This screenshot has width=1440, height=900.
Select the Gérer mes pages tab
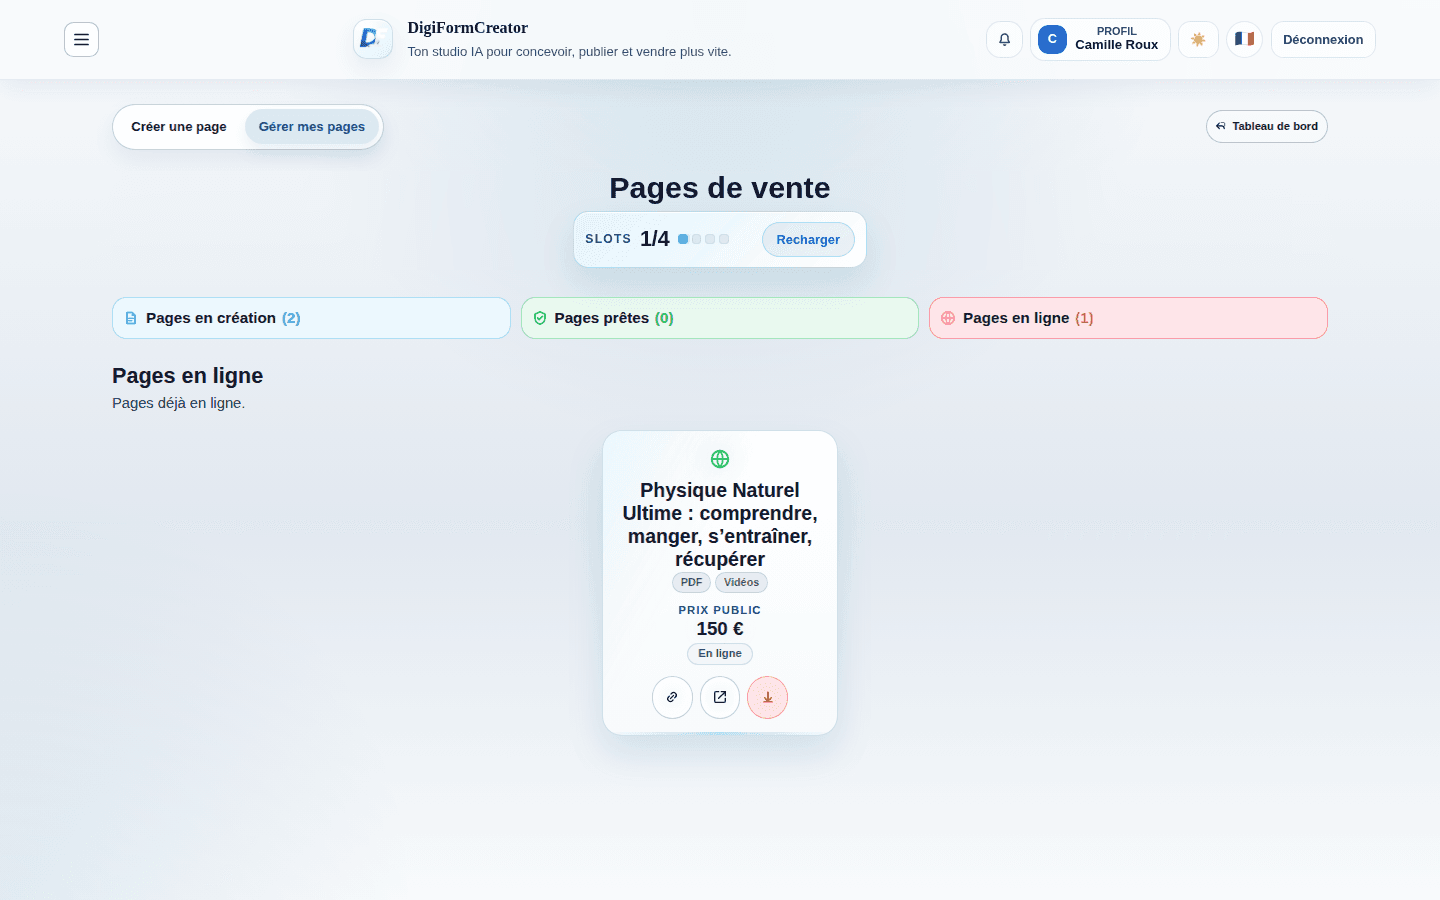[x=312, y=127]
